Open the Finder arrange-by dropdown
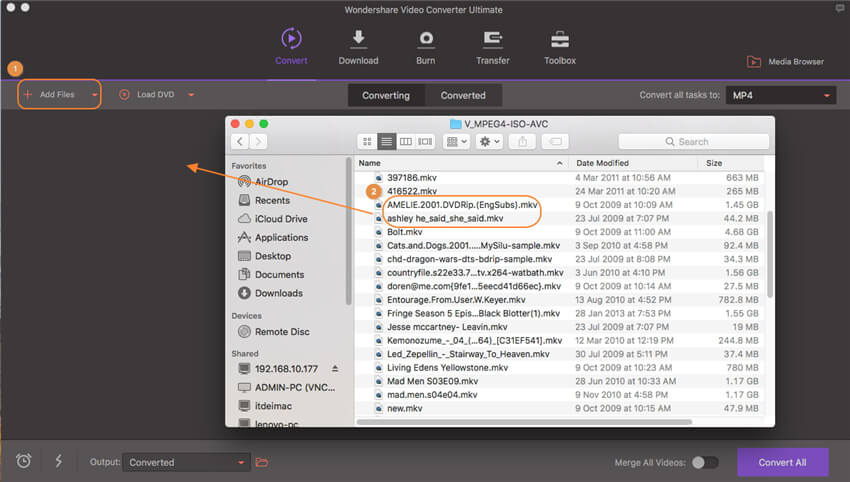This screenshot has height=482, width=850. [x=456, y=142]
